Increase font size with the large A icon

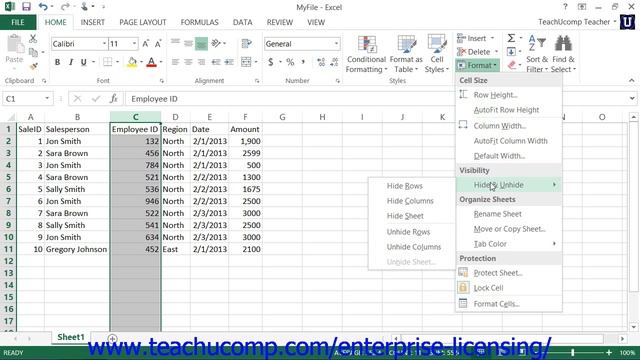(146, 44)
